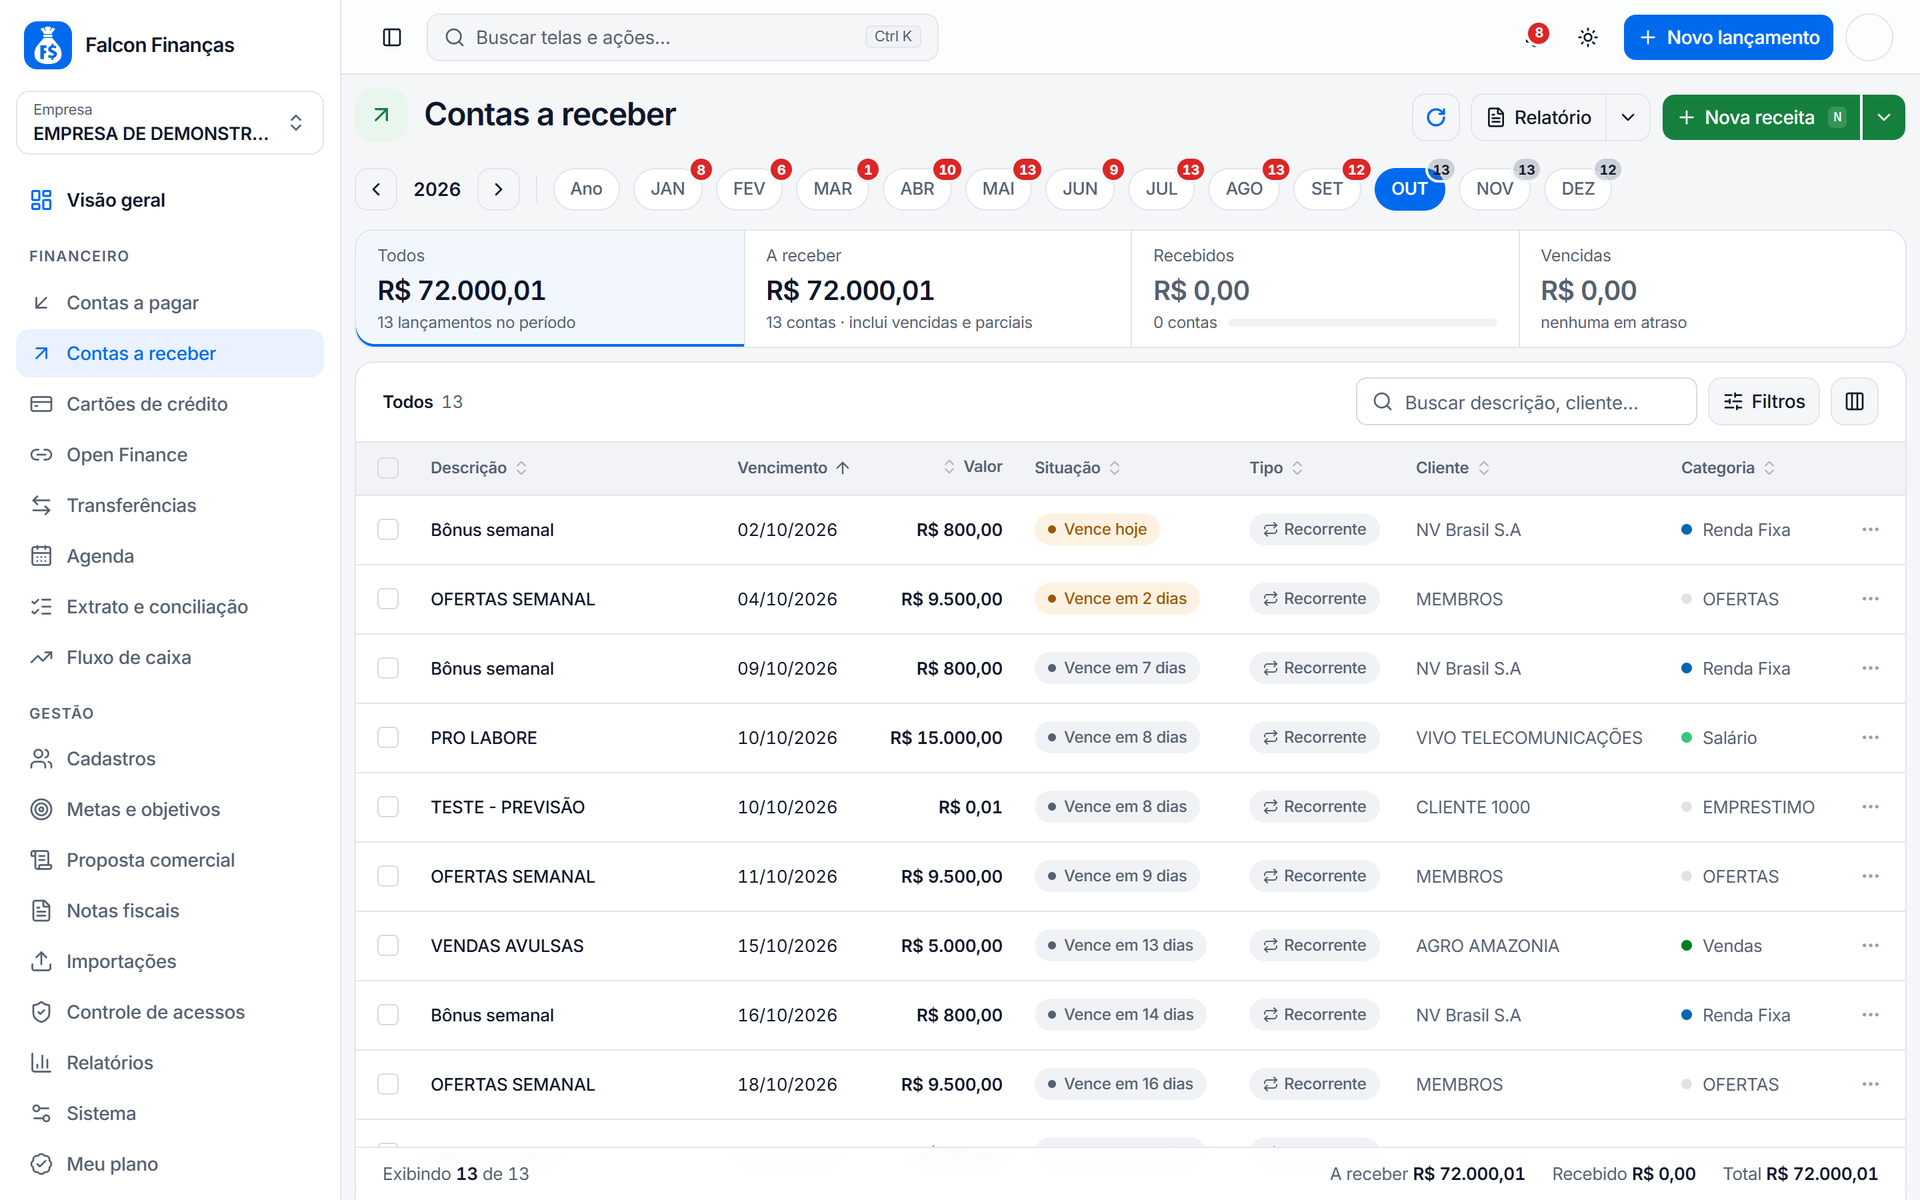Open the Empresa company selector
This screenshot has height=1200, width=1920.
pos(170,123)
